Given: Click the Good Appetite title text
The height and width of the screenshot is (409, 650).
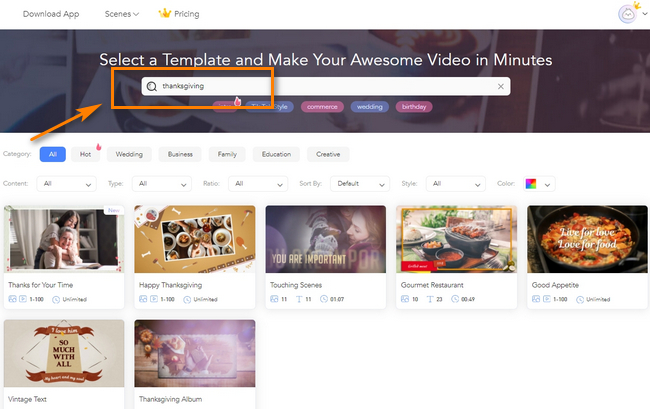Looking at the screenshot, I should point(555,285).
